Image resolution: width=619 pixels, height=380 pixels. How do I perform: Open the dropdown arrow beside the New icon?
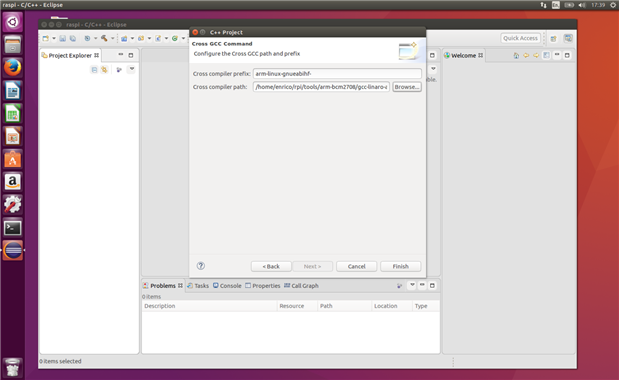pyautogui.click(x=54, y=38)
